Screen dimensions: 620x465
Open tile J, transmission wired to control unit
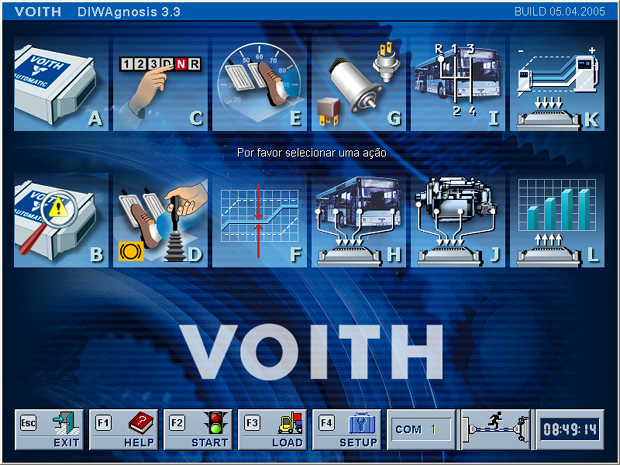point(458,220)
